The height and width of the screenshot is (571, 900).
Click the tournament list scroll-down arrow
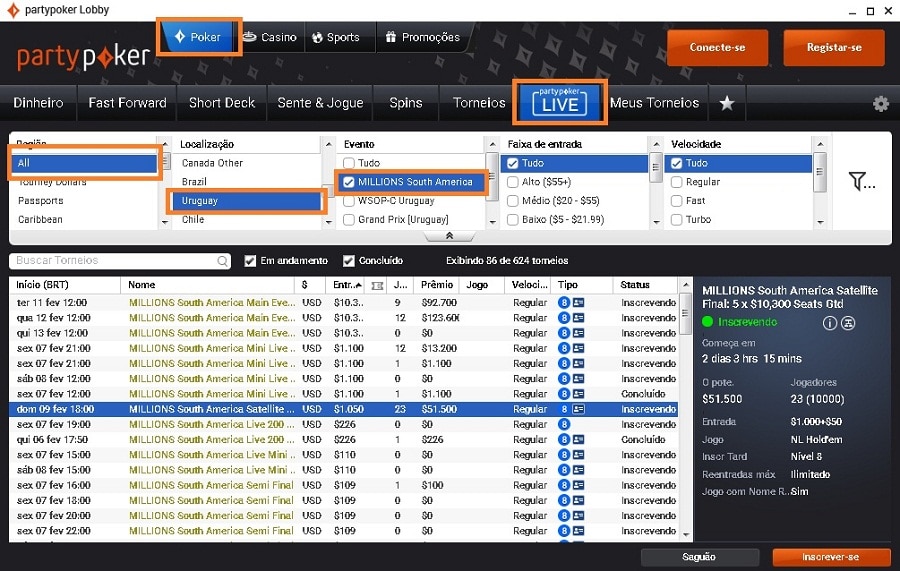685,534
